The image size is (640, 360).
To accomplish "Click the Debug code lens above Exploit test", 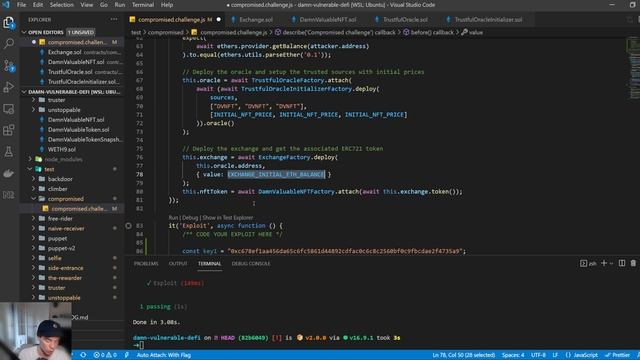I will [190, 218].
